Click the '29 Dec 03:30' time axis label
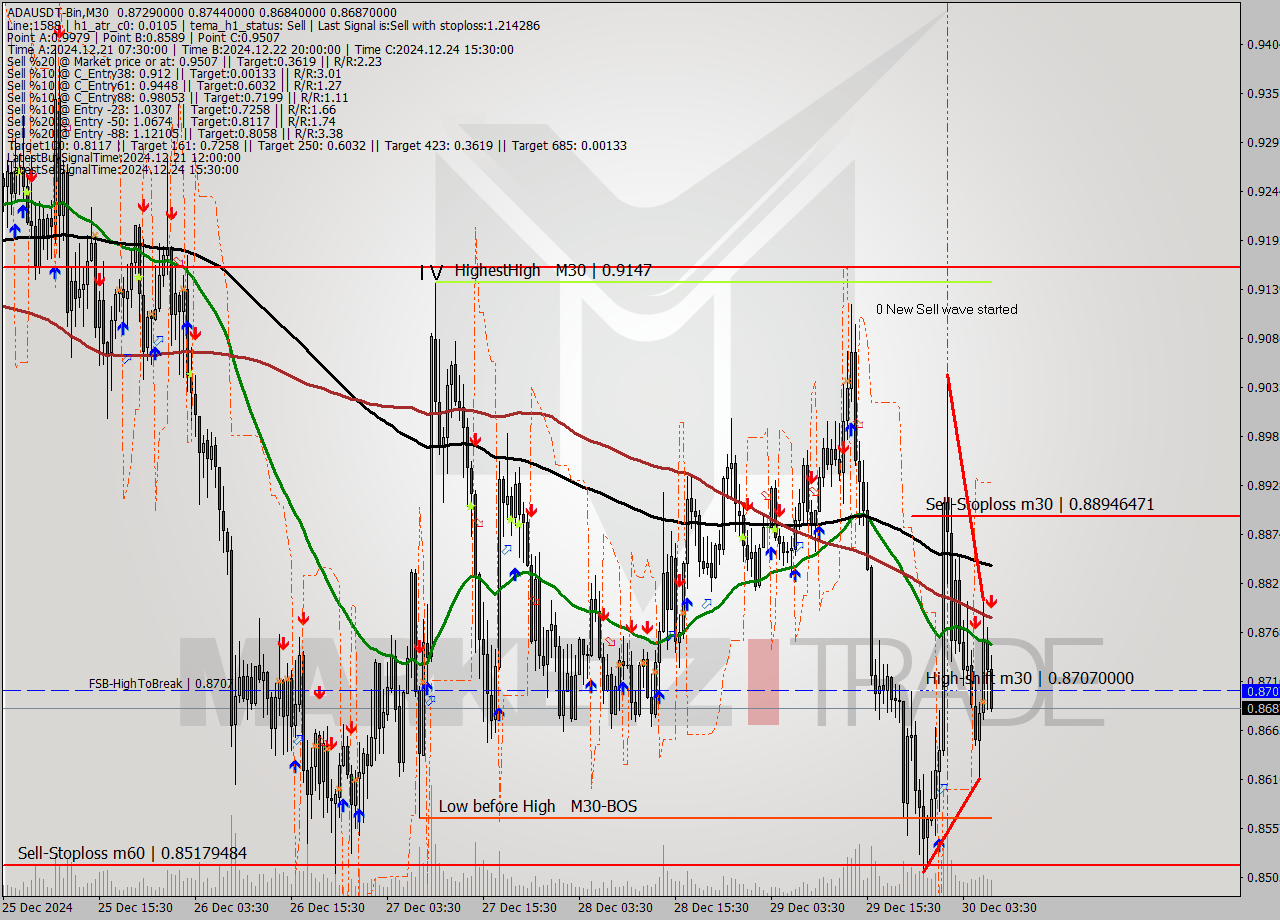Image resolution: width=1280 pixels, height=920 pixels. pyautogui.click(x=807, y=908)
